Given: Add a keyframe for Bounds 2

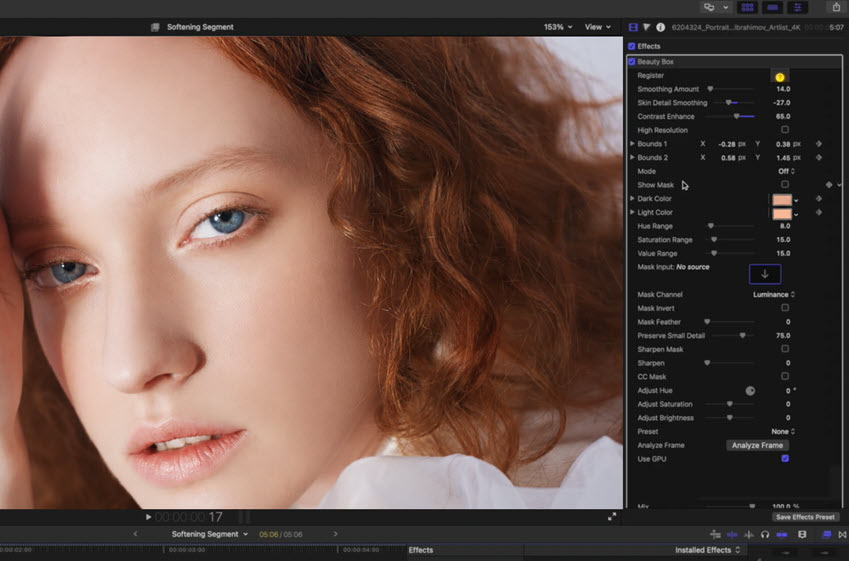Looking at the screenshot, I should coord(819,157).
